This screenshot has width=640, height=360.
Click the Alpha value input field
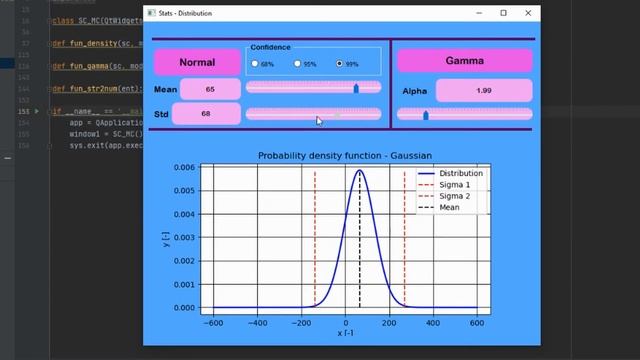[484, 90]
